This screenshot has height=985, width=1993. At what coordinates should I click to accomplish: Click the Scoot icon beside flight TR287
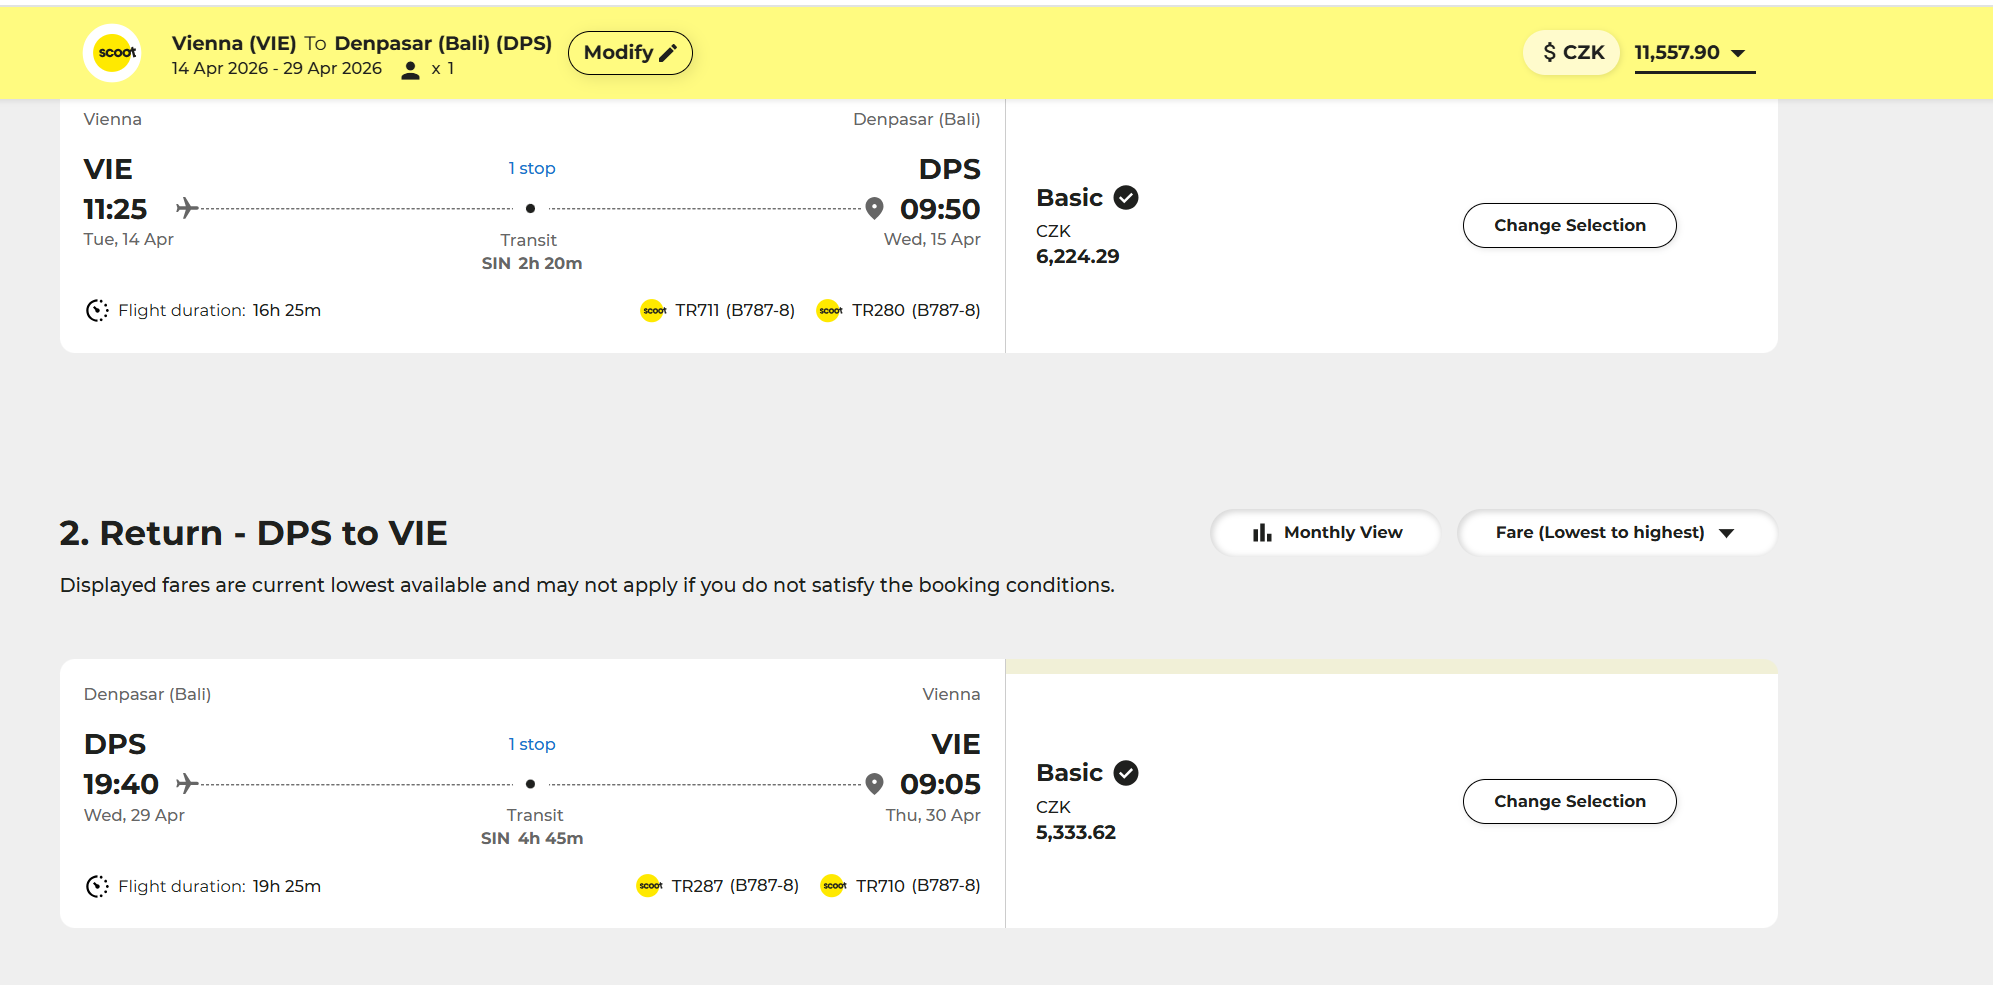pyautogui.click(x=650, y=886)
